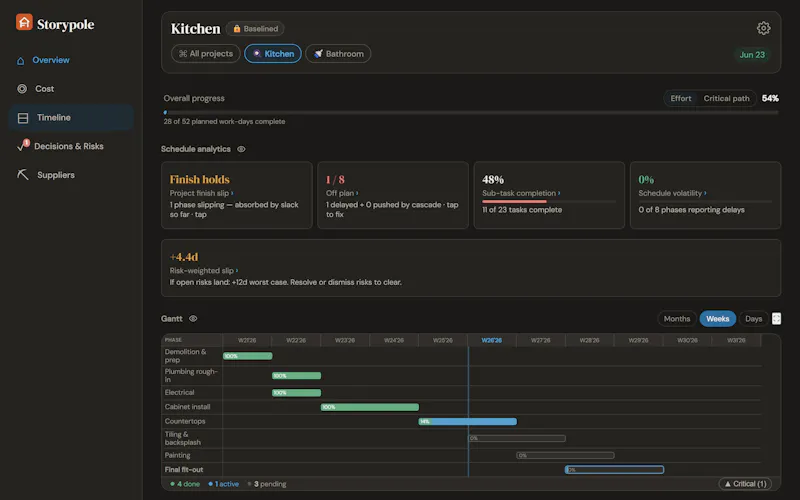800x500 pixels.
Task: Filter by 3 pending status
Action: coord(267,484)
